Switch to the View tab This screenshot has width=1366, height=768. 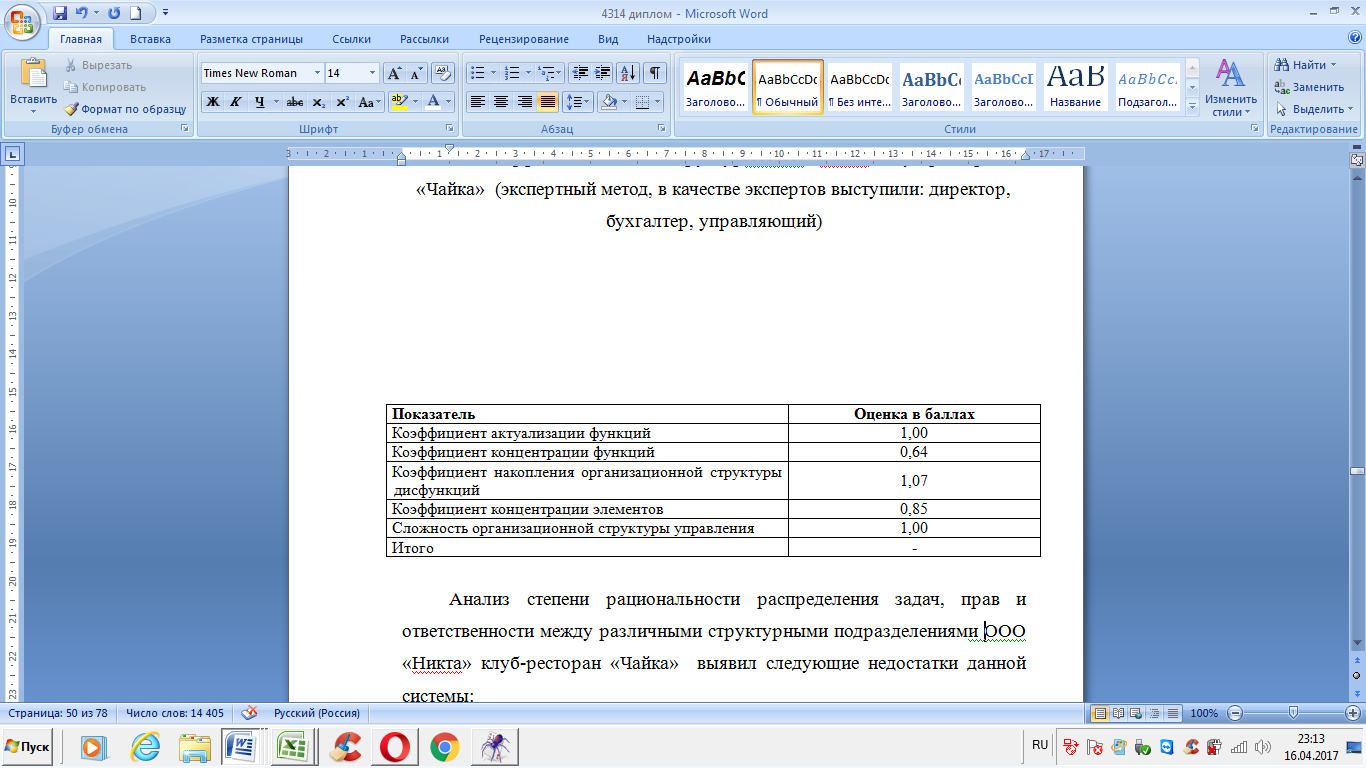pos(608,39)
